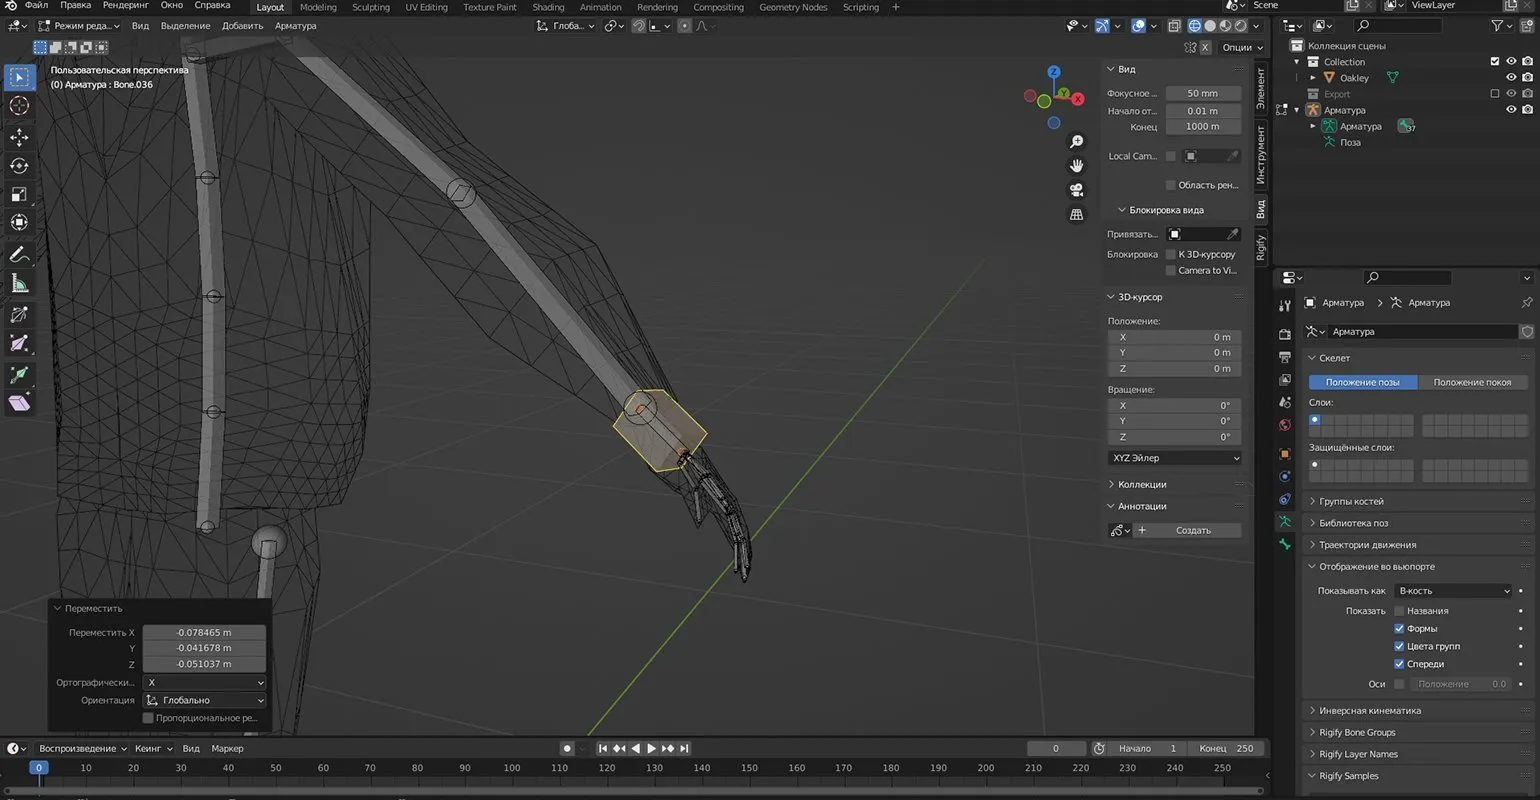1540x800 pixels.
Task: Pick the Shear tool
Action: coord(19,403)
